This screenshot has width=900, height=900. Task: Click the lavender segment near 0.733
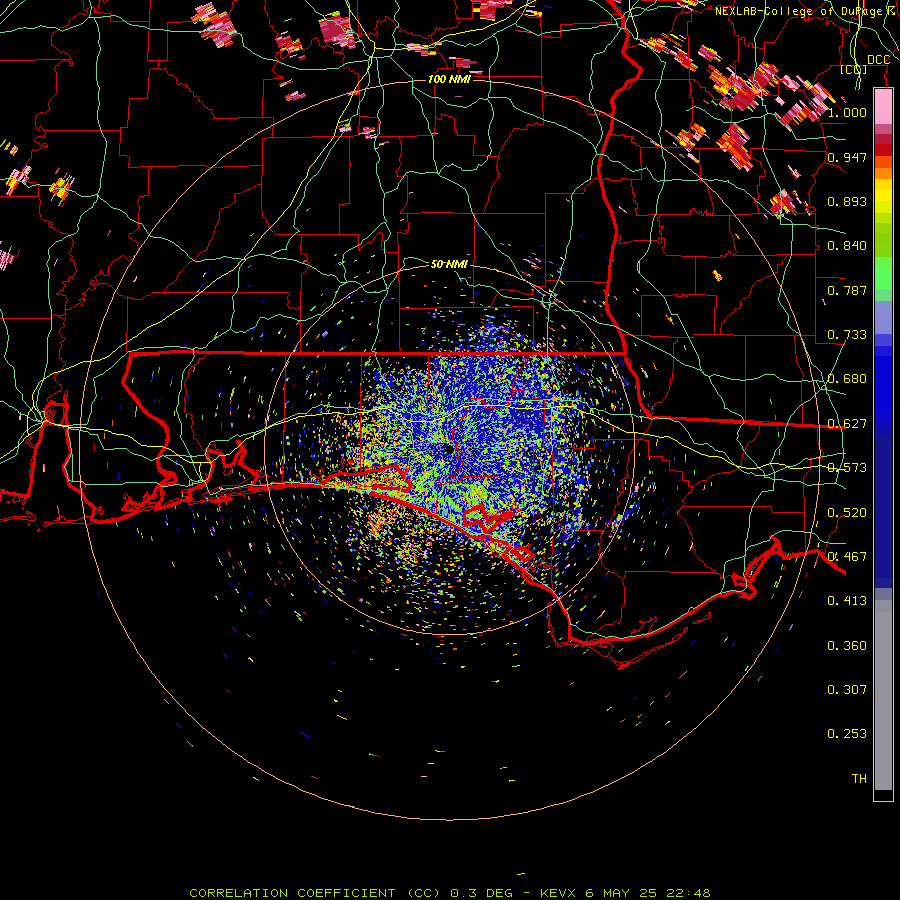tap(883, 317)
